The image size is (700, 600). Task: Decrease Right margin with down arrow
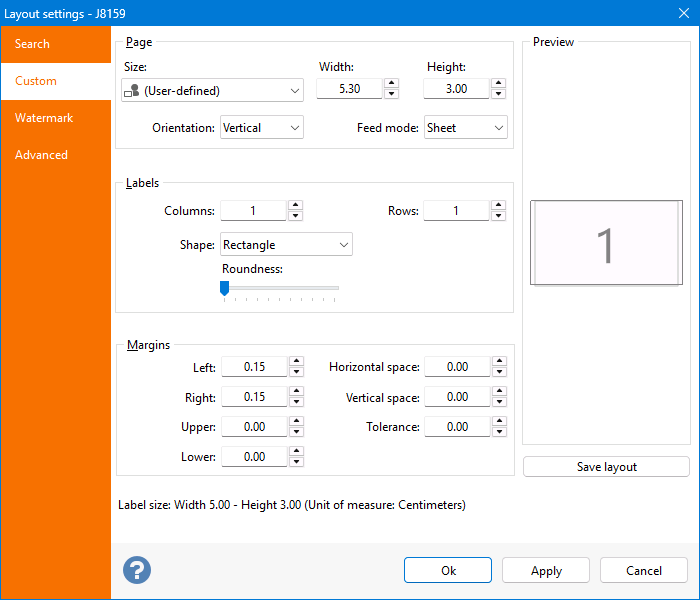click(295, 403)
